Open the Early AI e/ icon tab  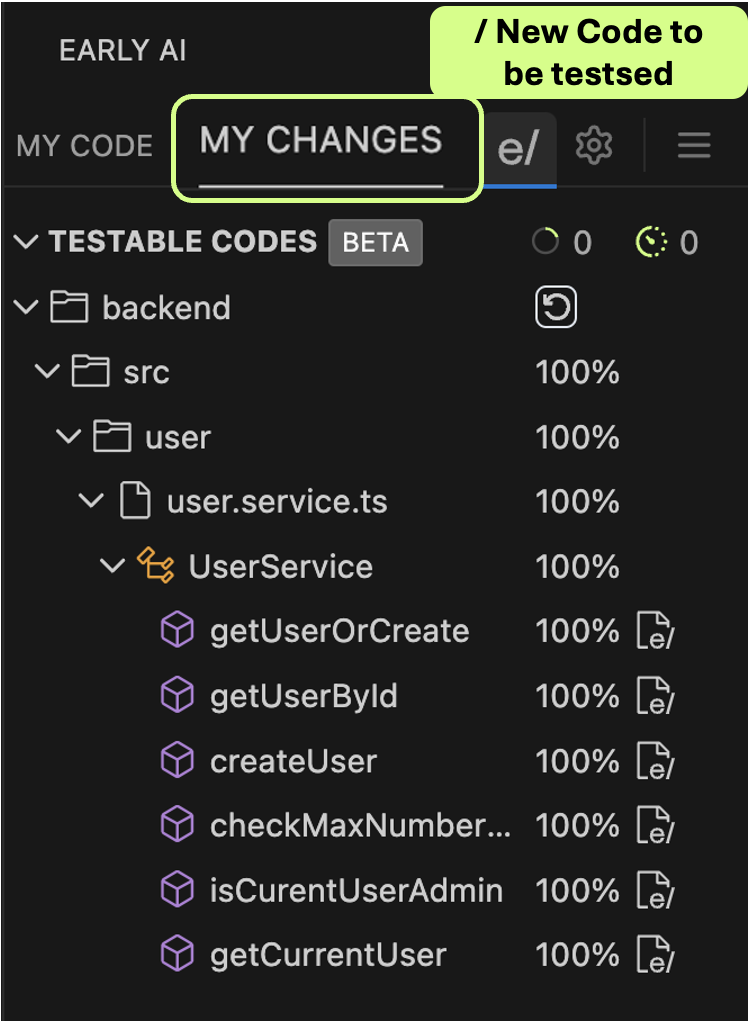pyautogui.click(x=518, y=148)
